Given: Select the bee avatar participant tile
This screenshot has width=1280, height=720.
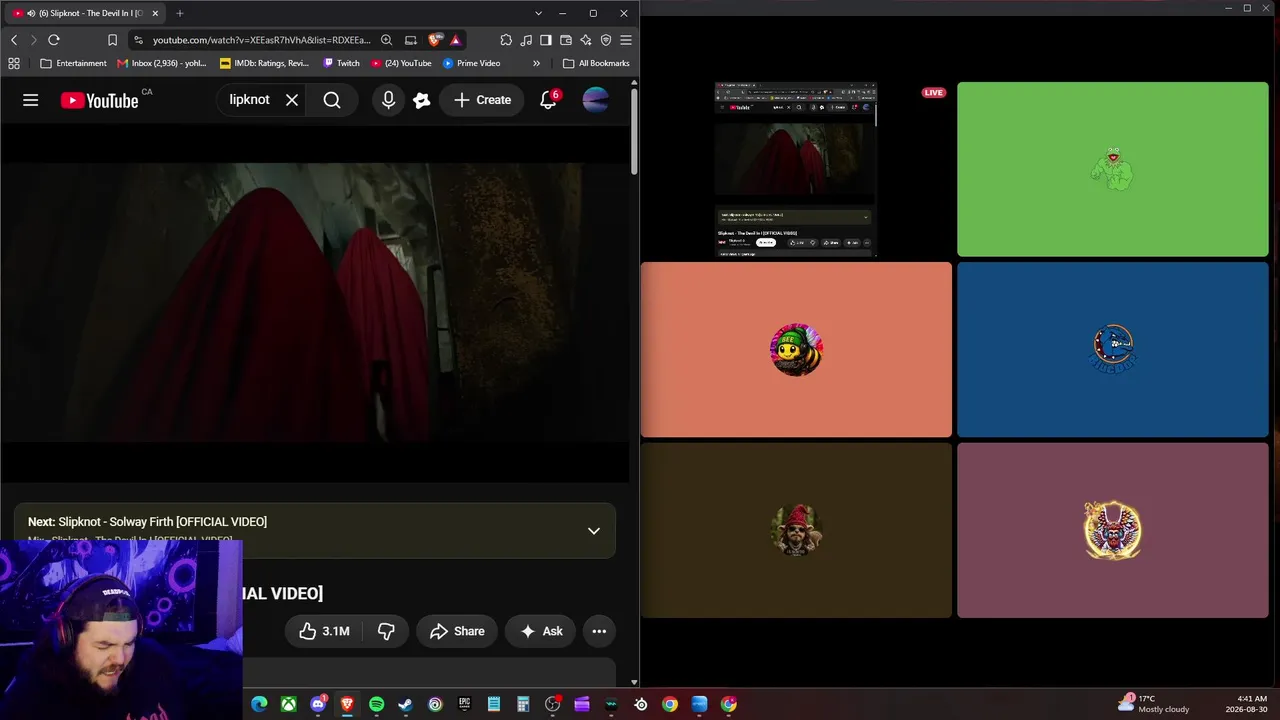Looking at the screenshot, I should pos(796,350).
